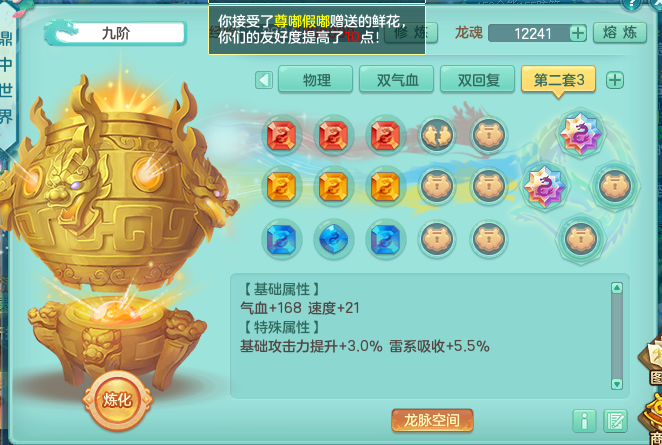Select the top rainbow star gem
Viewport: 662px width, 445px height.
point(581,133)
